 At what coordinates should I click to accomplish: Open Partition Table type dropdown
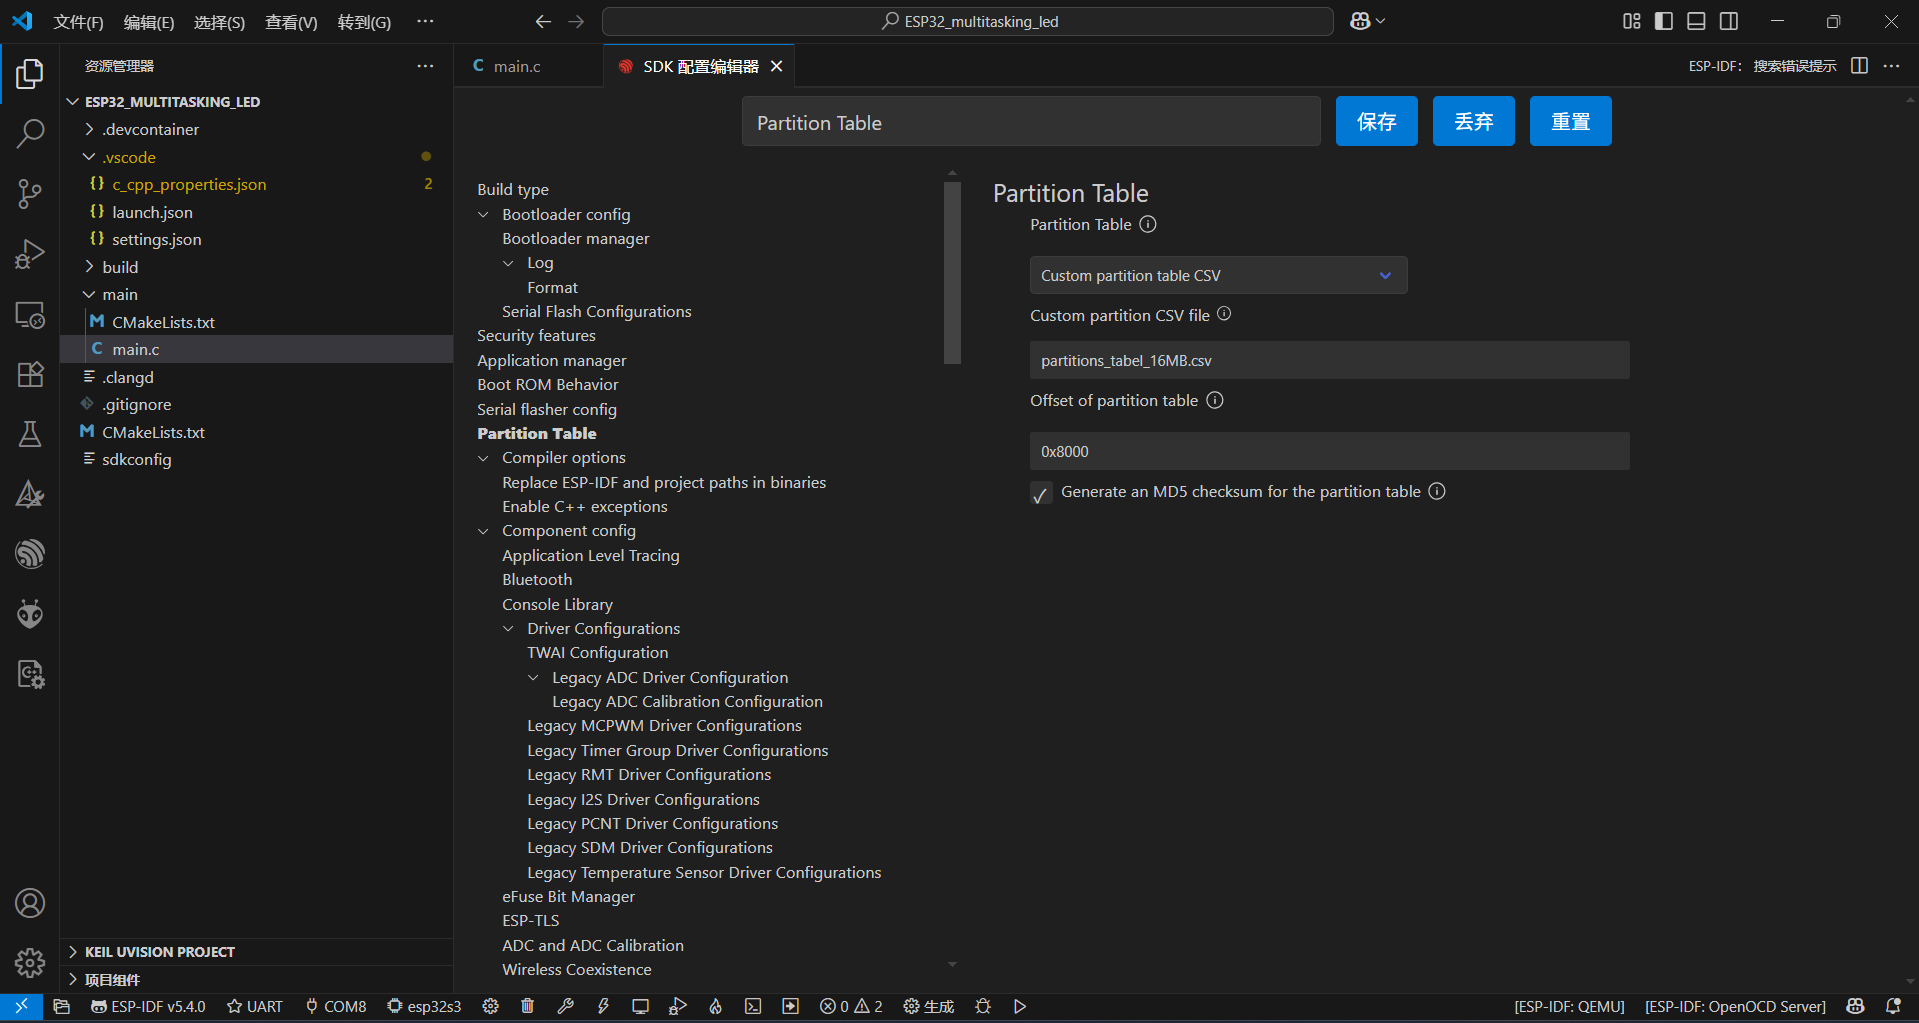1218,275
